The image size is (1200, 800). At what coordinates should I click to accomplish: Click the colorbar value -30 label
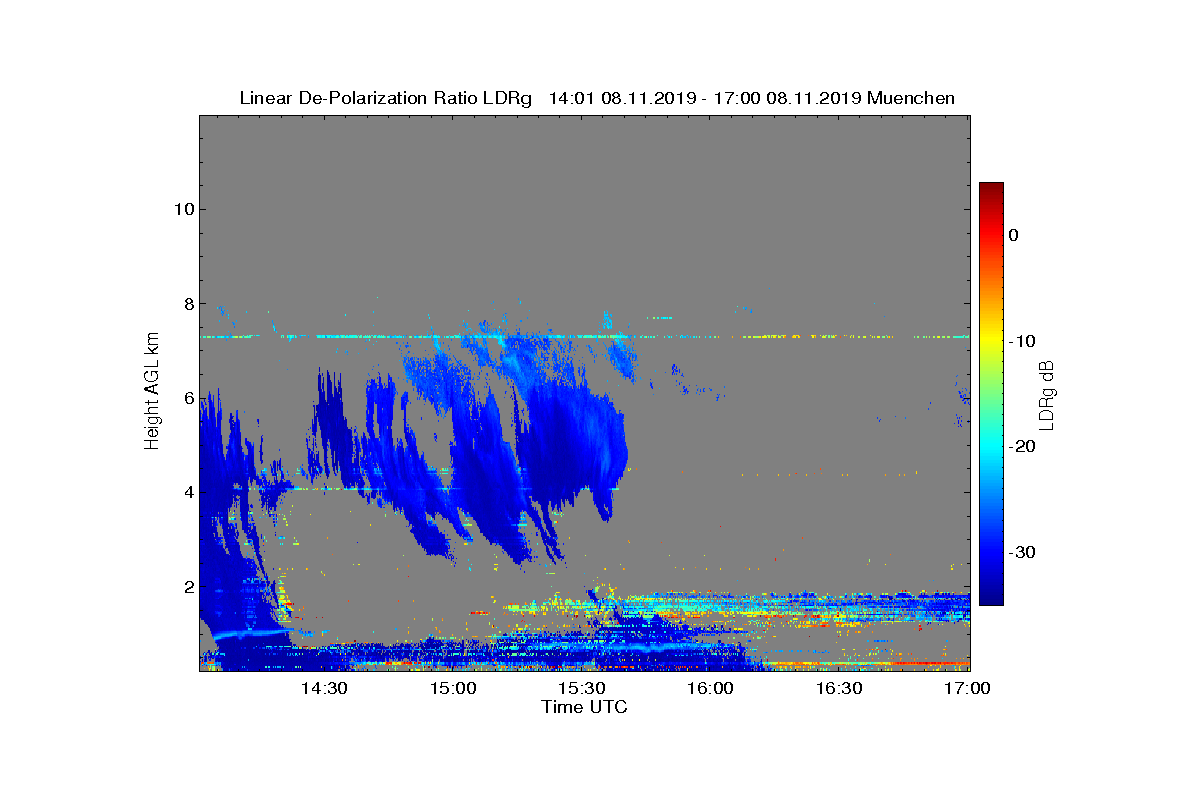pyautogui.click(x=1020, y=553)
